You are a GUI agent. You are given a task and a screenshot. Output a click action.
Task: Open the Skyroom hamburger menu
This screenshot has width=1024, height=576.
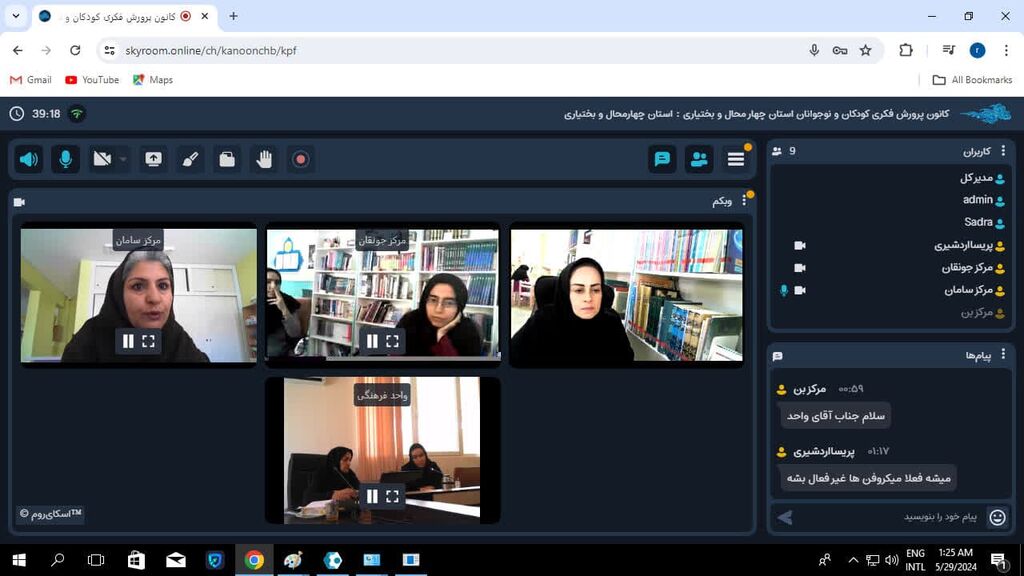[x=736, y=159]
